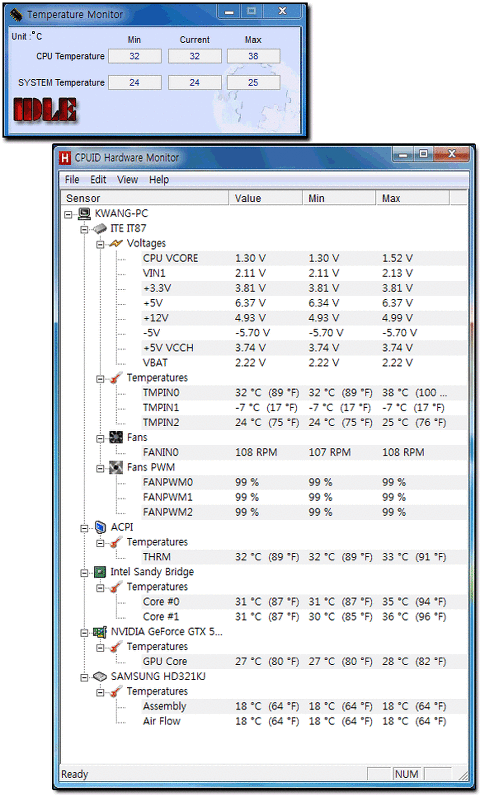This screenshot has width=480, height=796.
Task: Click the Voltages lightning icon
Action: point(116,244)
